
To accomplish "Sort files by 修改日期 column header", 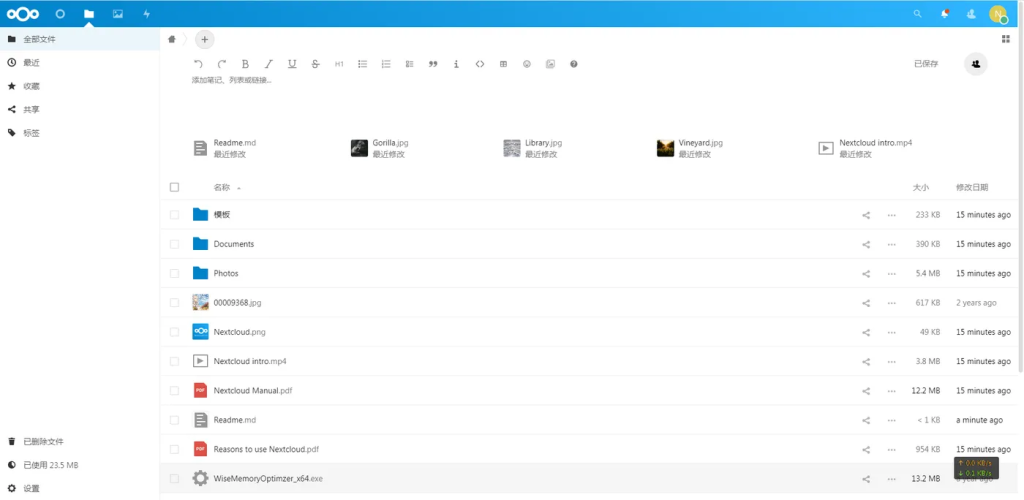I will coord(972,187).
